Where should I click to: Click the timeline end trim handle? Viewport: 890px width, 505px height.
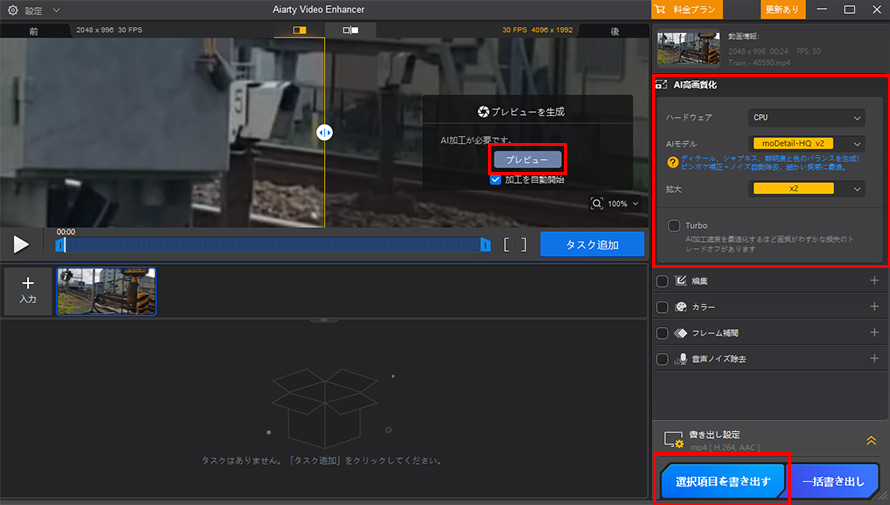tap(485, 245)
